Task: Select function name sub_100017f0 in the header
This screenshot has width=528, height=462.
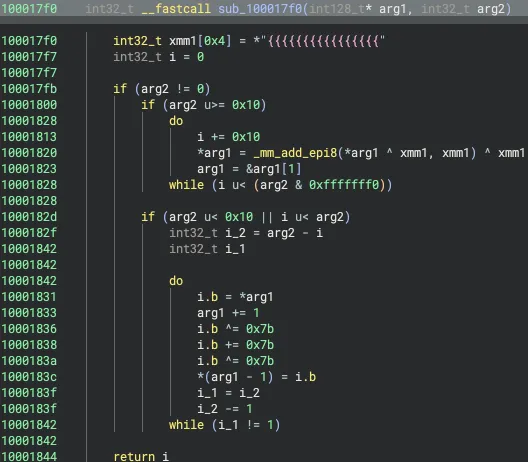Action: tap(260, 9)
